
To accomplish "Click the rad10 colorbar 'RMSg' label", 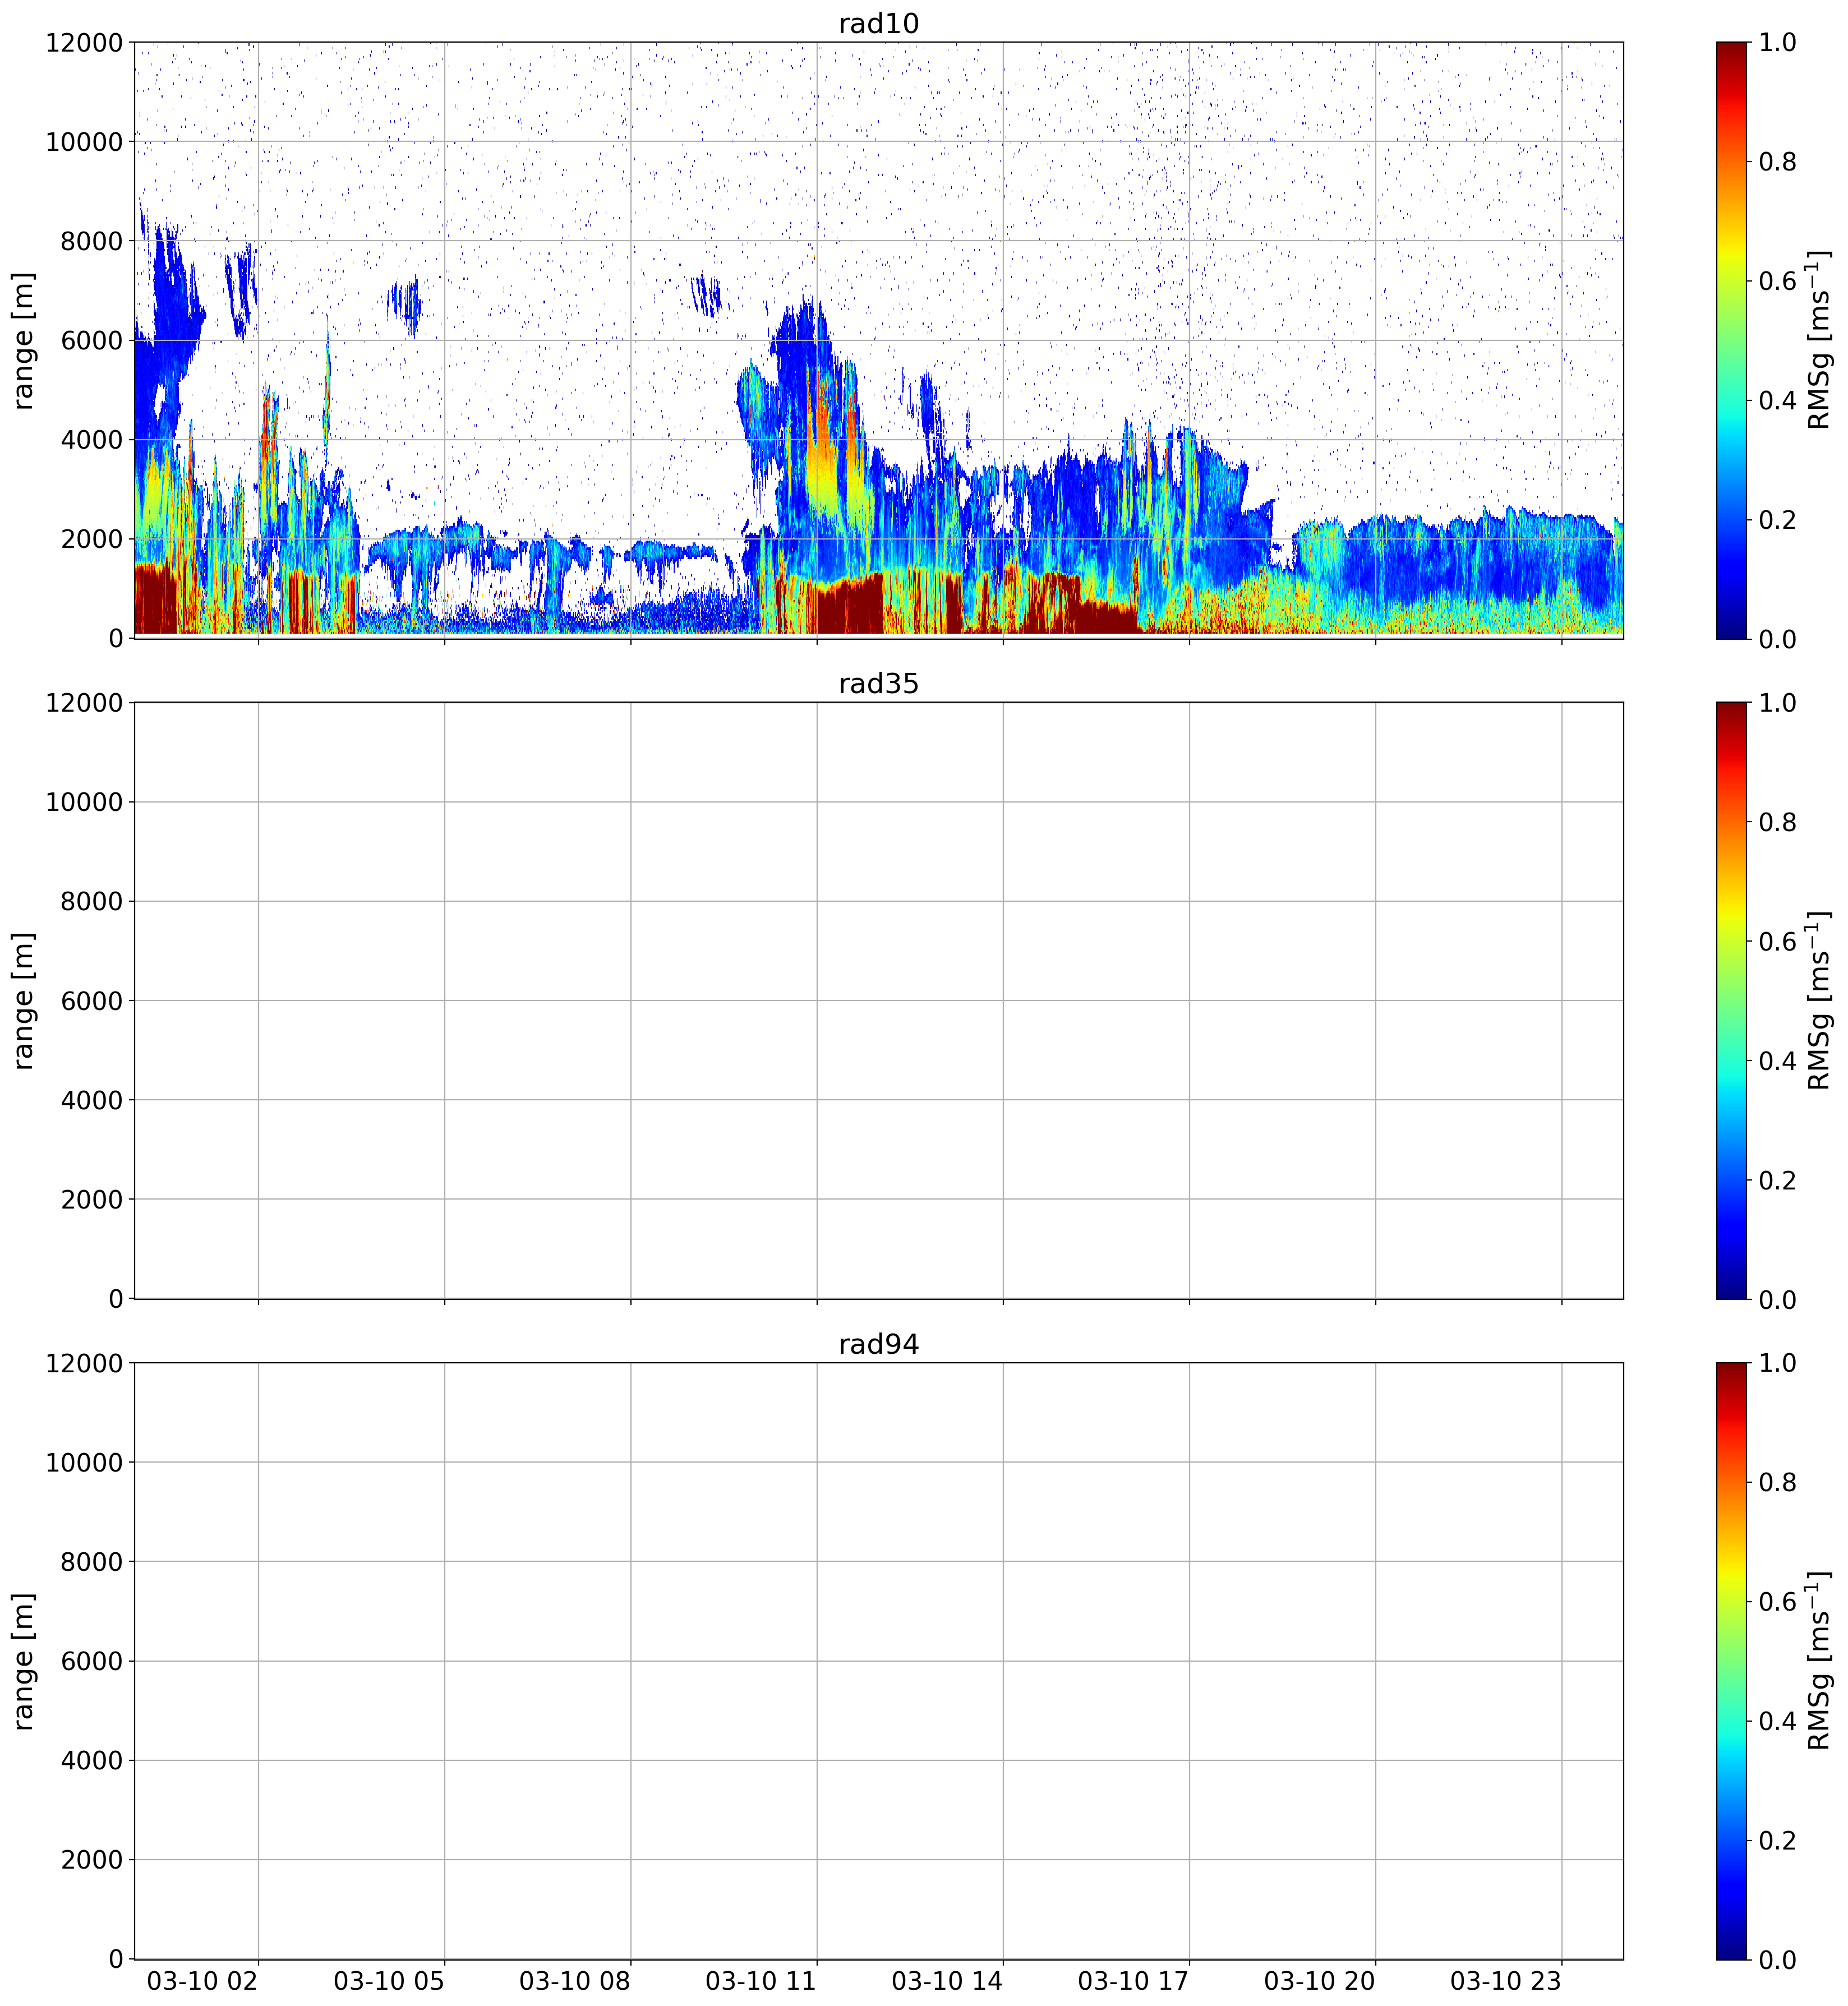I will 1819,340.
